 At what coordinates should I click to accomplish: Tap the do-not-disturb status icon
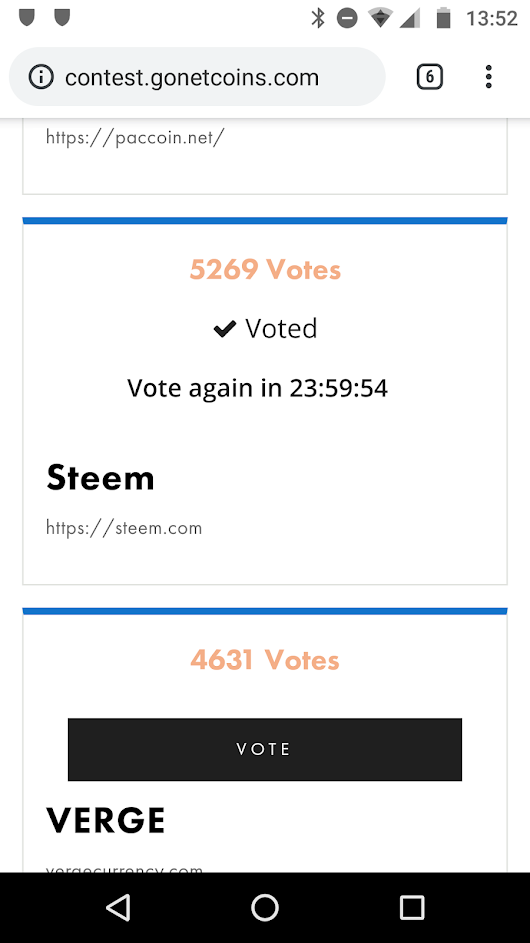(347, 19)
